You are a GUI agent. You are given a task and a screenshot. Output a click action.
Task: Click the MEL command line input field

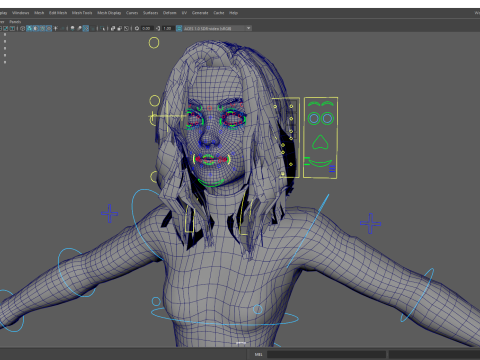coord(326,354)
